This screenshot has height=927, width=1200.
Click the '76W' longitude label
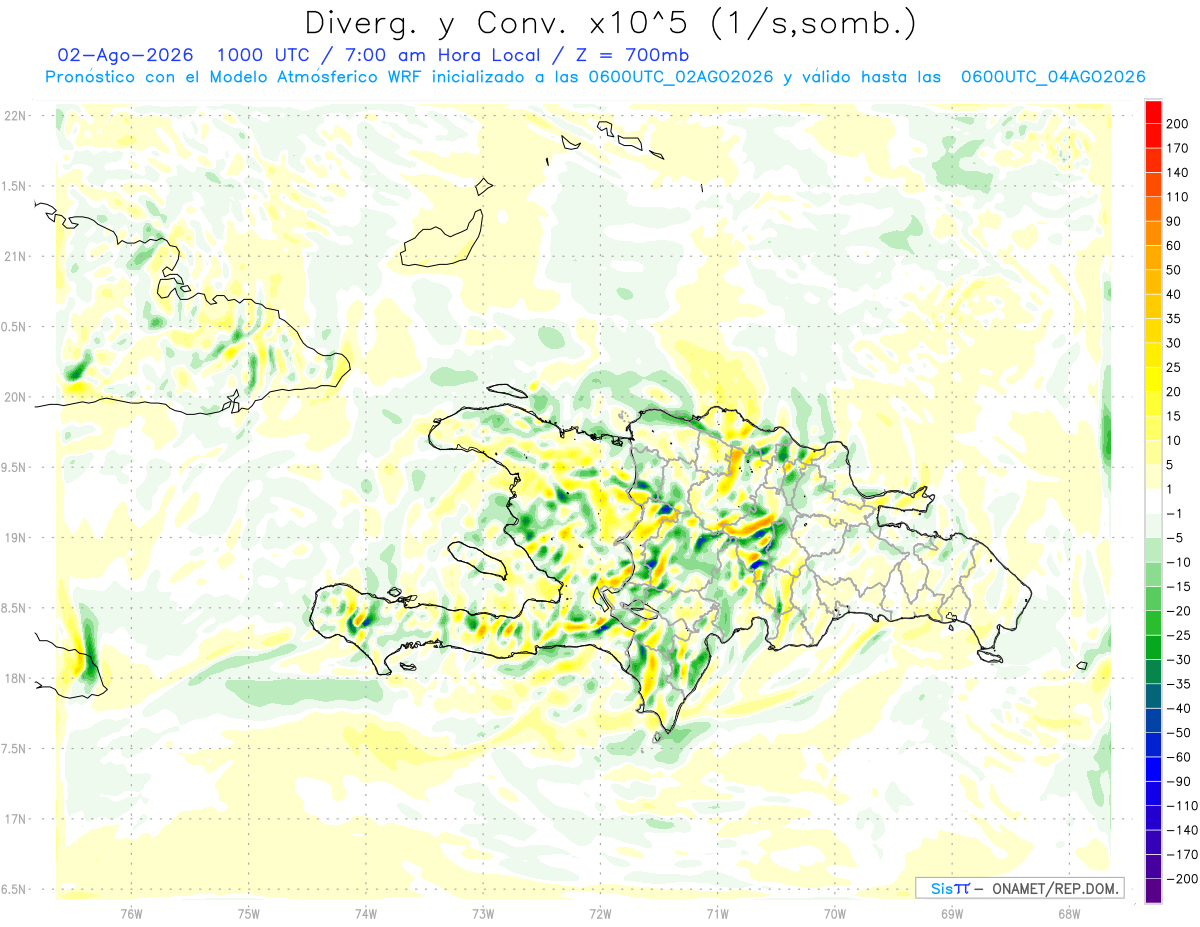pyautogui.click(x=132, y=914)
